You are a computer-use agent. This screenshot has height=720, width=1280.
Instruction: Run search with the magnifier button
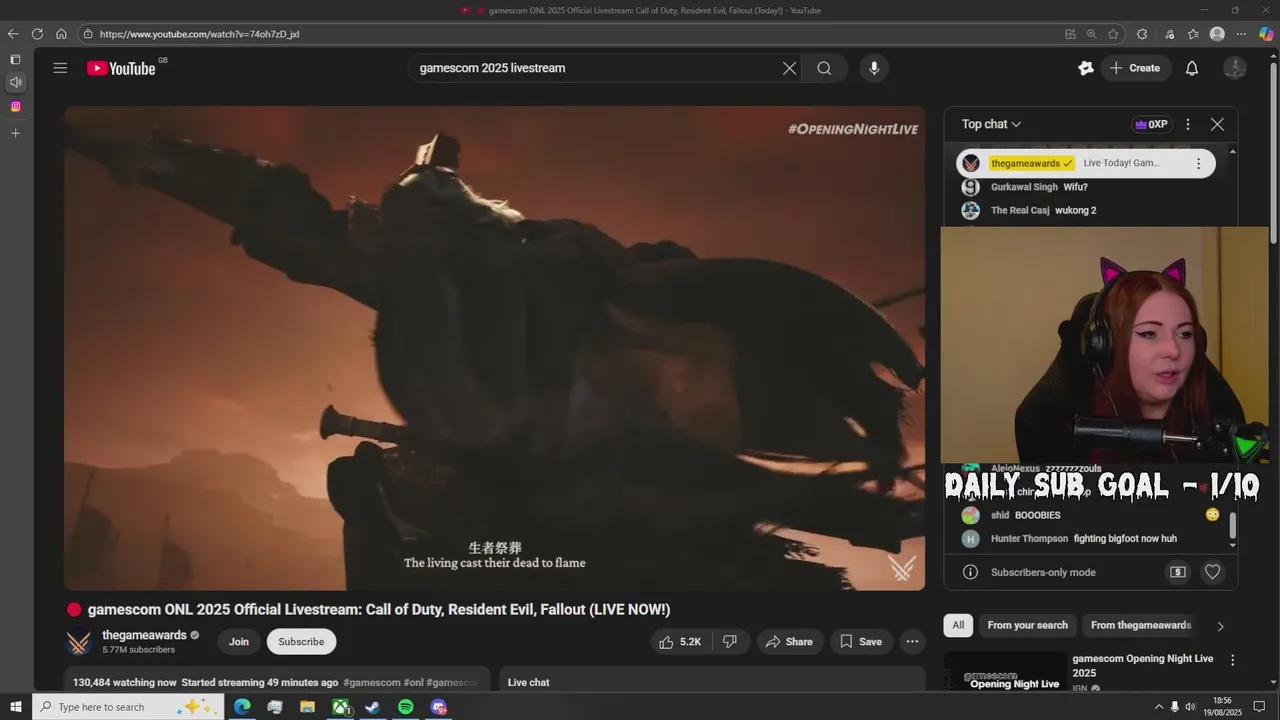pyautogui.click(x=824, y=68)
